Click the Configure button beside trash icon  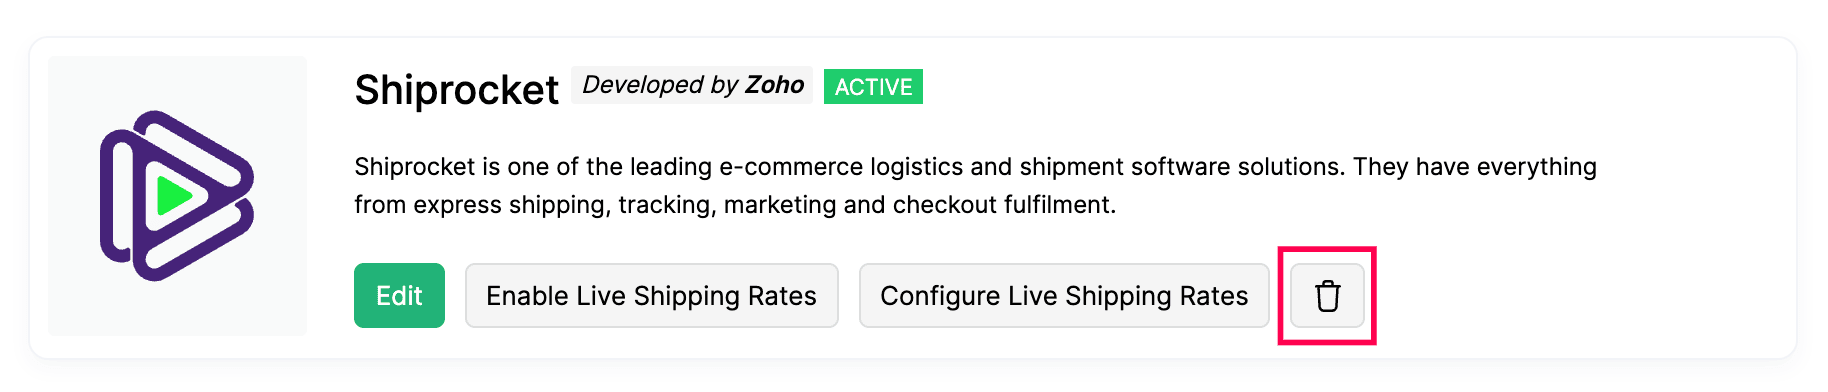click(x=1064, y=296)
